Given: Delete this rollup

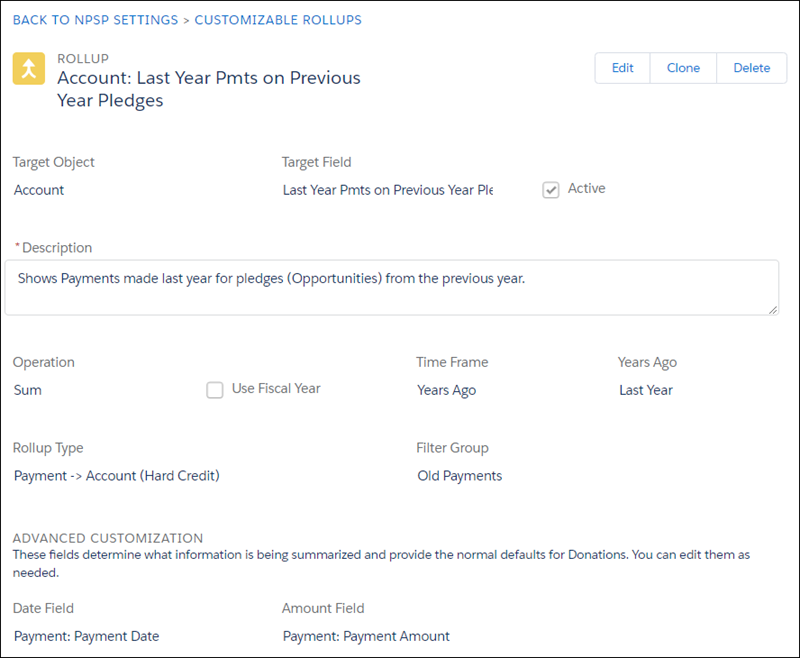Looking at the screenshot, I should [x=752, y=68].
